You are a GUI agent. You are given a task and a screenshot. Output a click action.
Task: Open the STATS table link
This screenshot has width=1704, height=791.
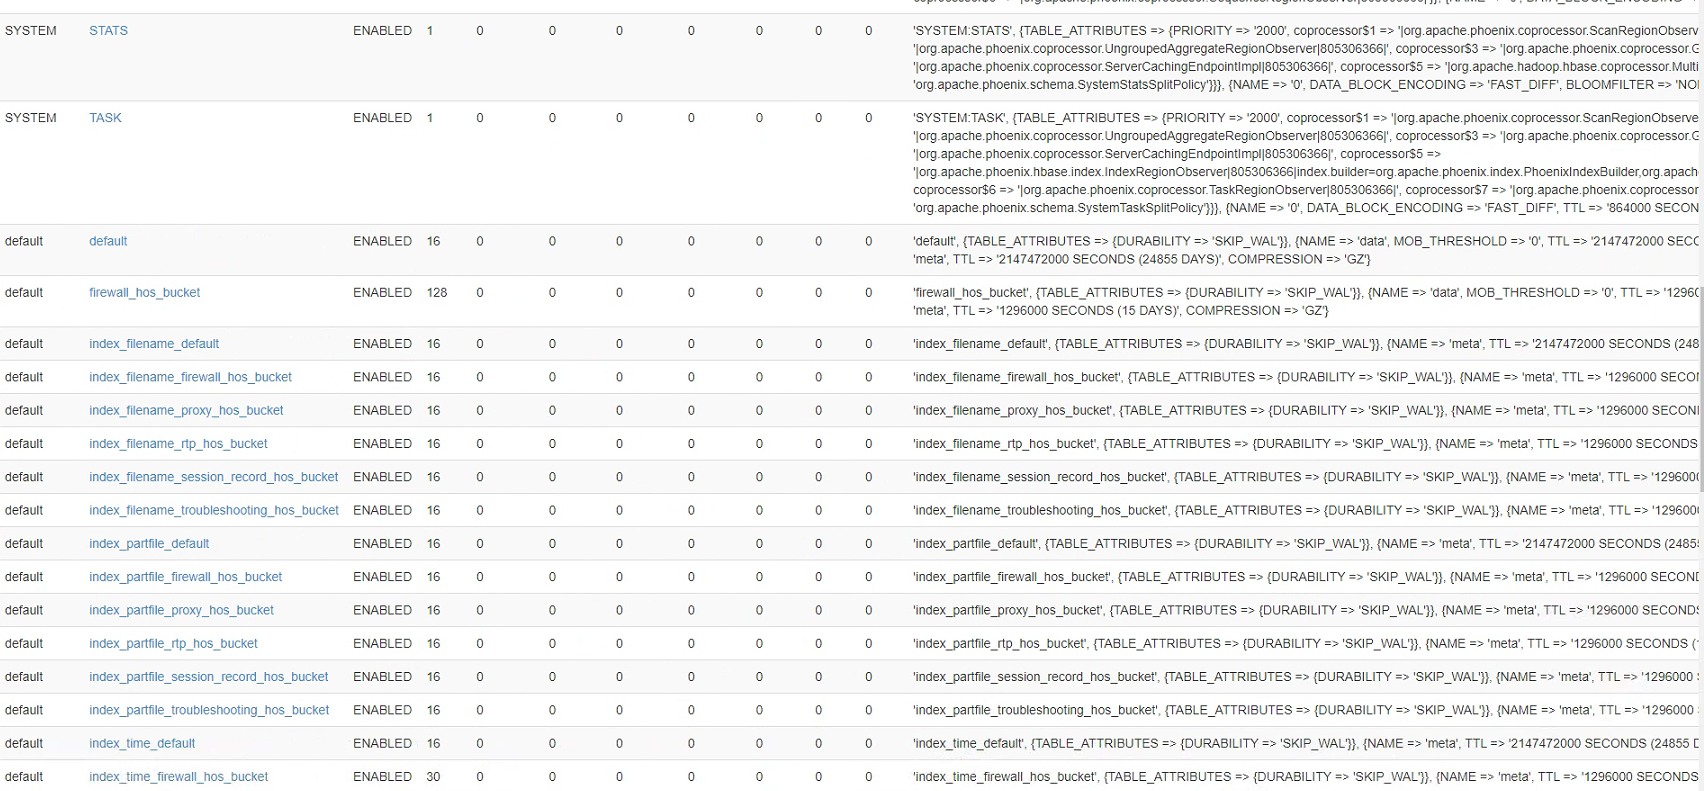click(108, 31)
